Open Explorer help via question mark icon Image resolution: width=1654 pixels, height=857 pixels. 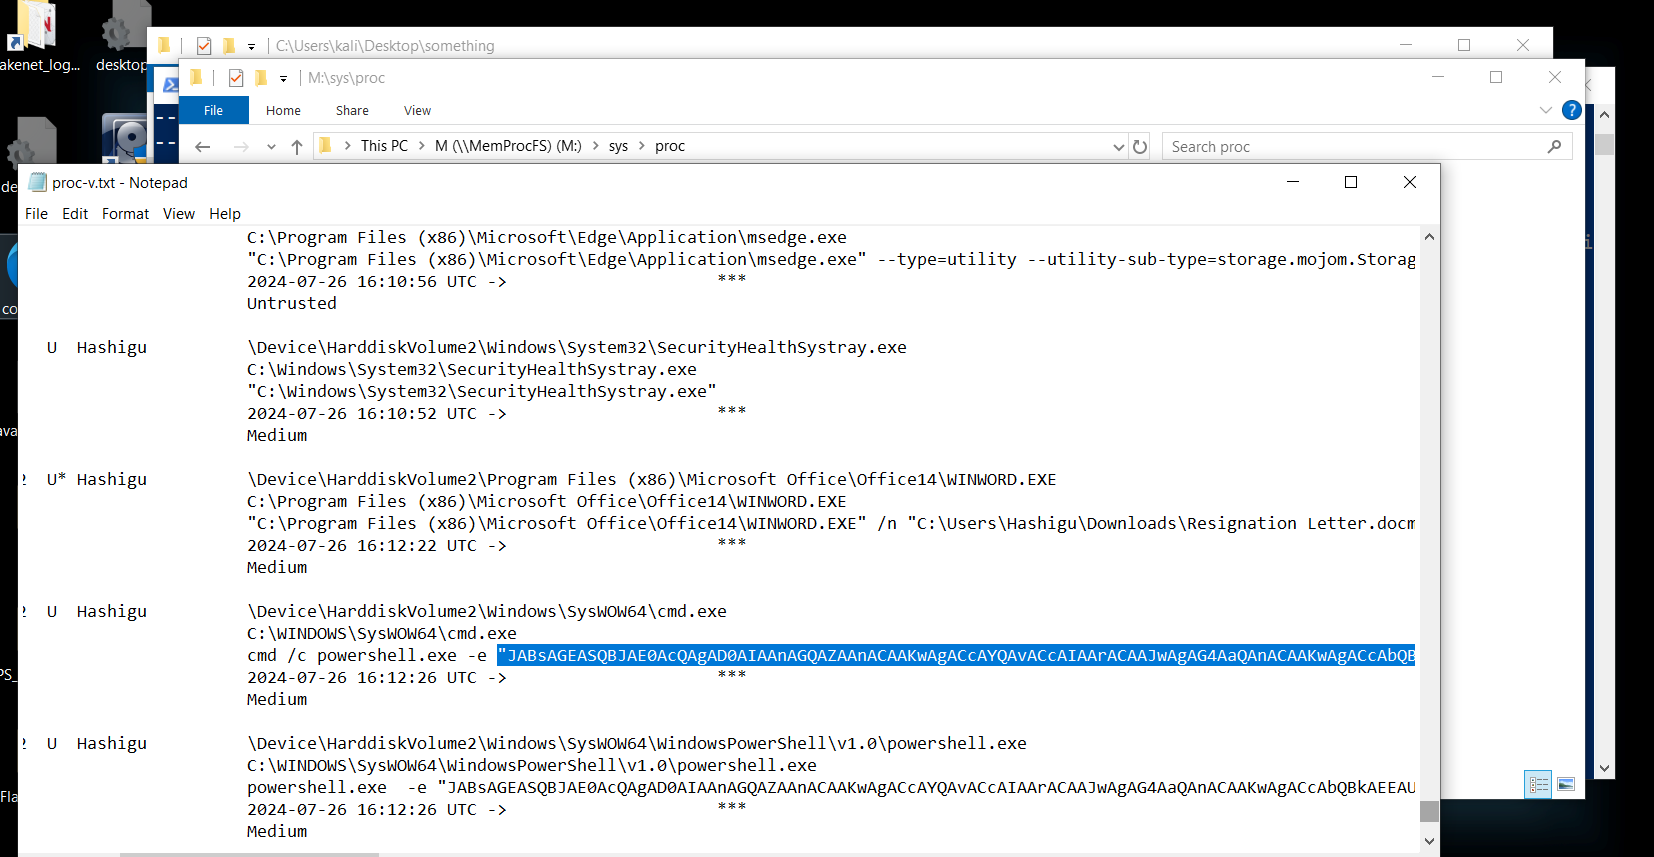(x=1572, y=110)
